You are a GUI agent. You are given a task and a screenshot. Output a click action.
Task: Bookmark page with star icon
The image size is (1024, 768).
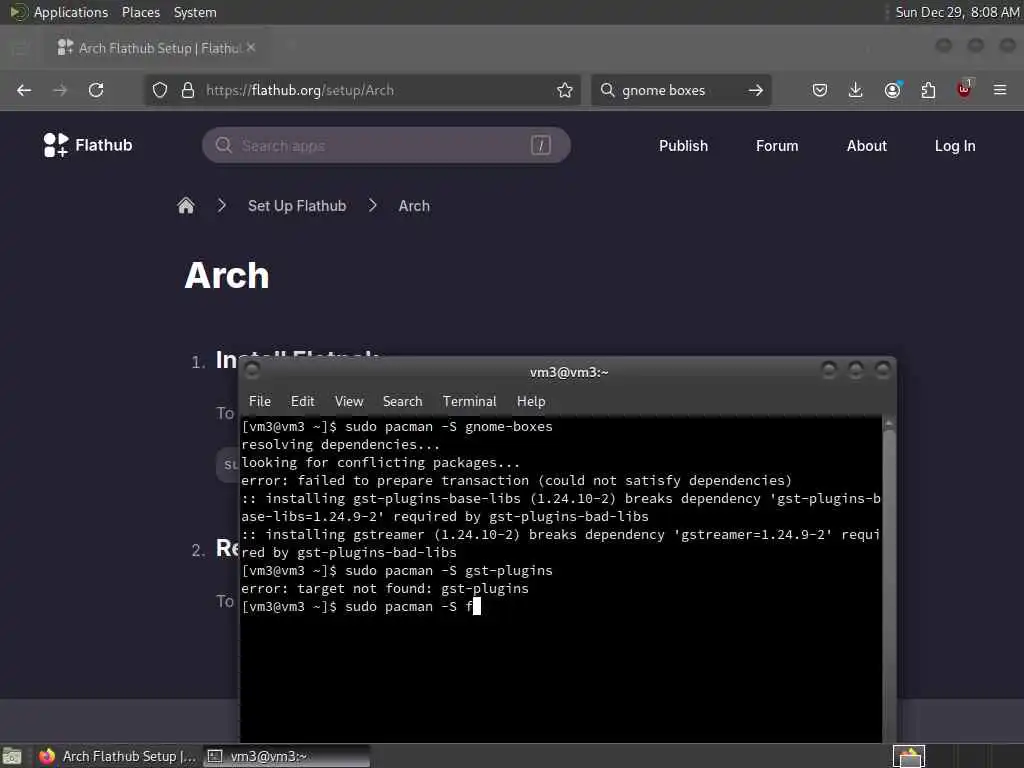click(565, 90)
